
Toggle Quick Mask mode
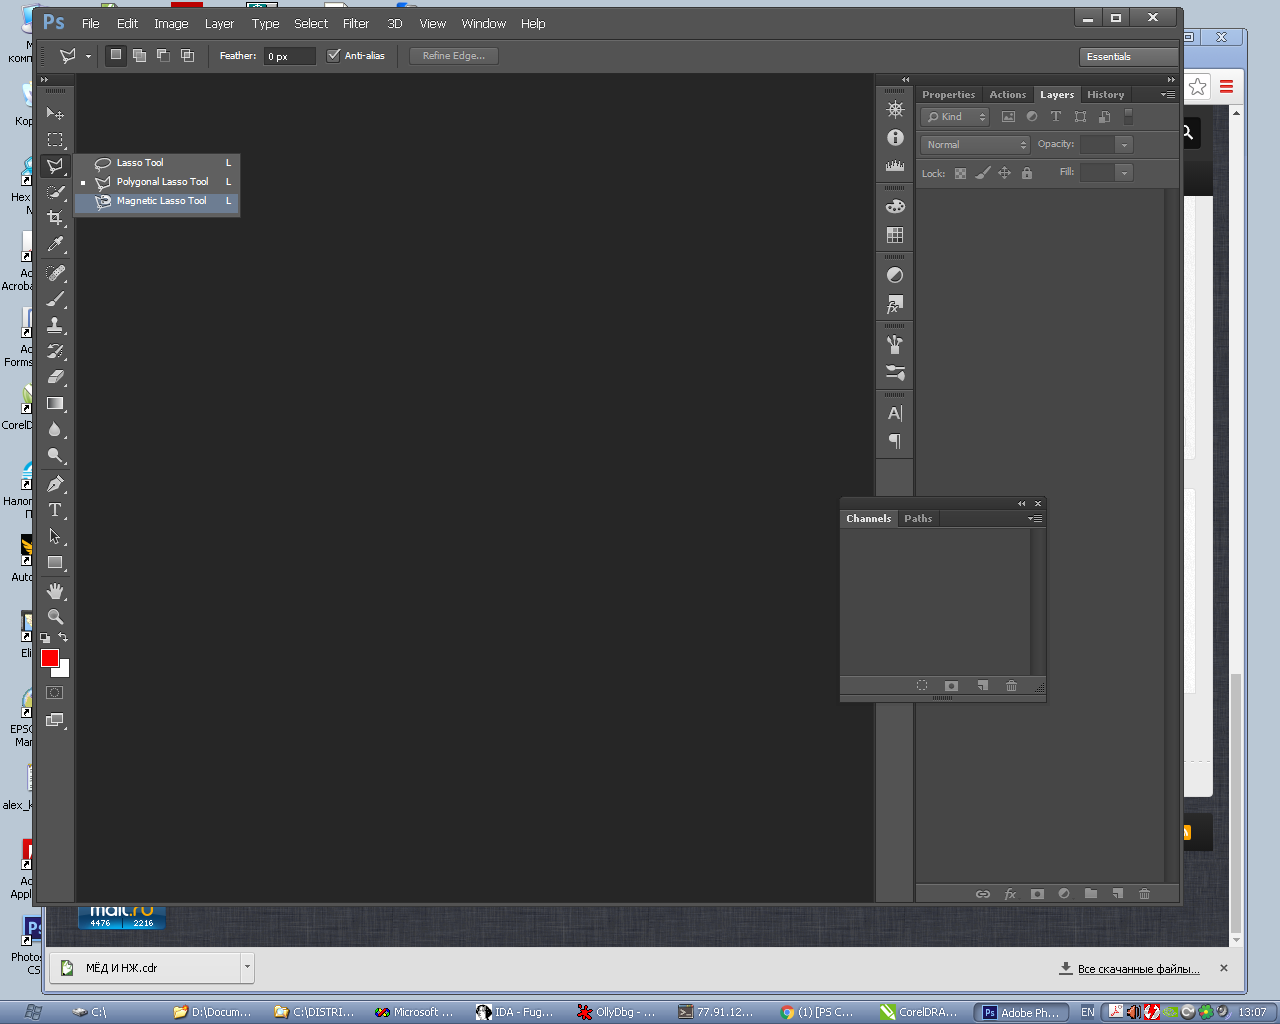(55, 692)
